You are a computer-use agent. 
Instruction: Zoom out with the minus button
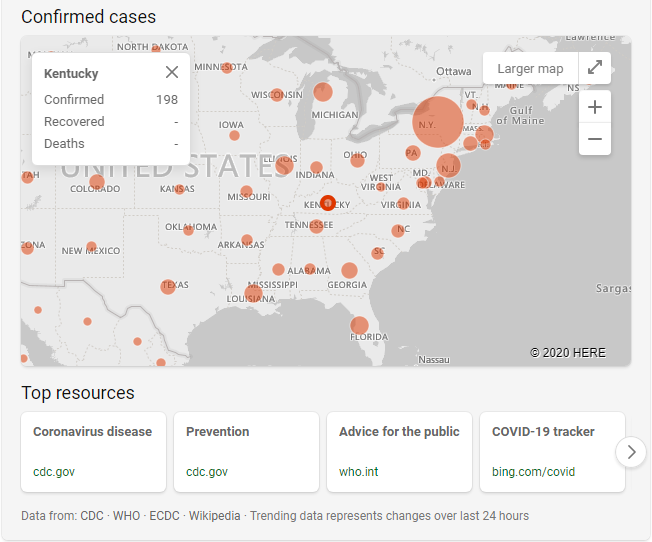coord(595,139)
